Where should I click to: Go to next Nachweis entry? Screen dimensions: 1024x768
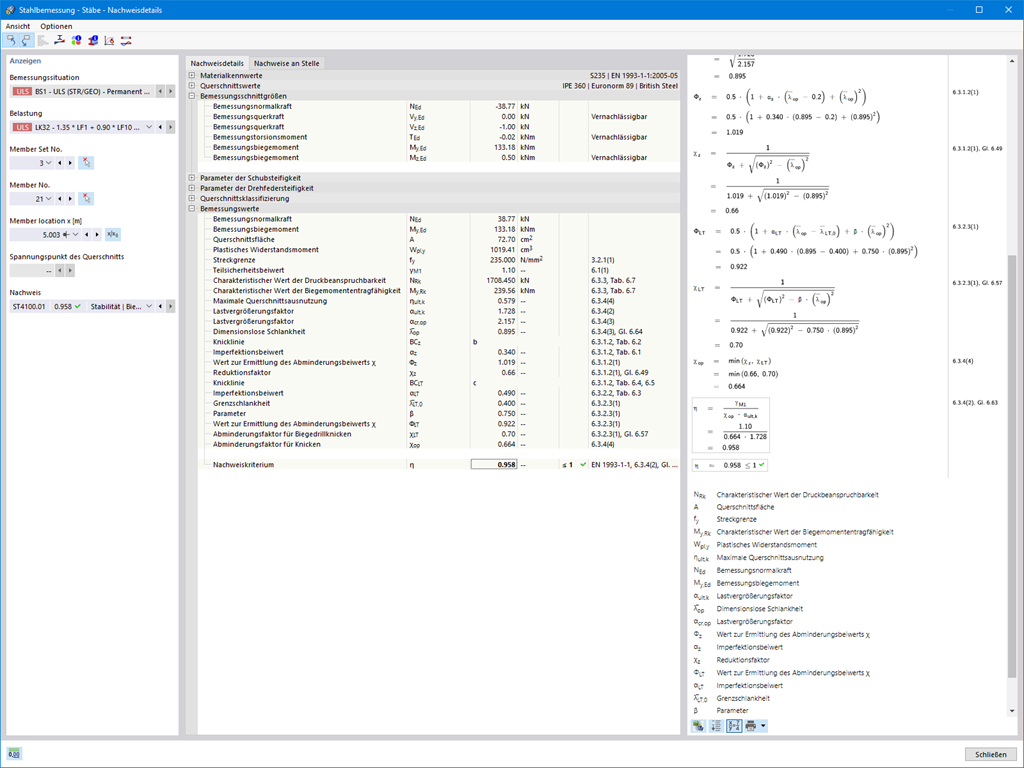170,306
